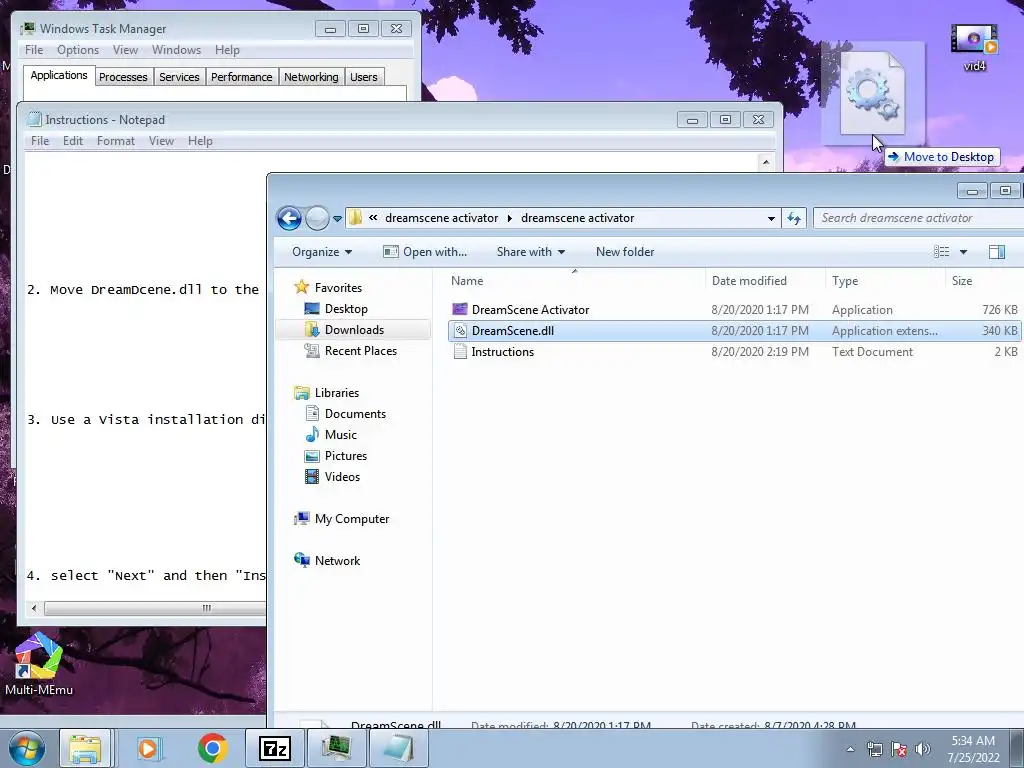1024x768 pixels.
Task: Open Task Manager's Options menu
Action: [78, 50]
